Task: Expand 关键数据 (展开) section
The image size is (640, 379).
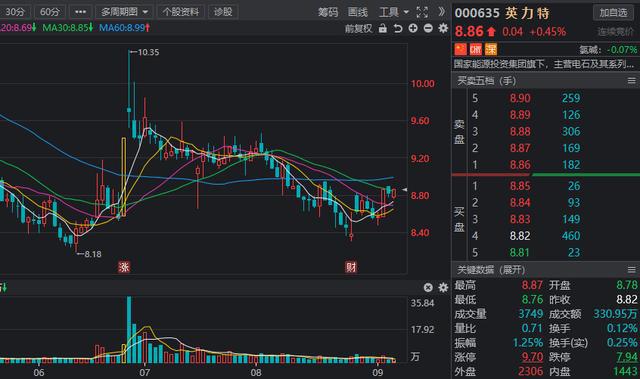Action: (490, 270)
